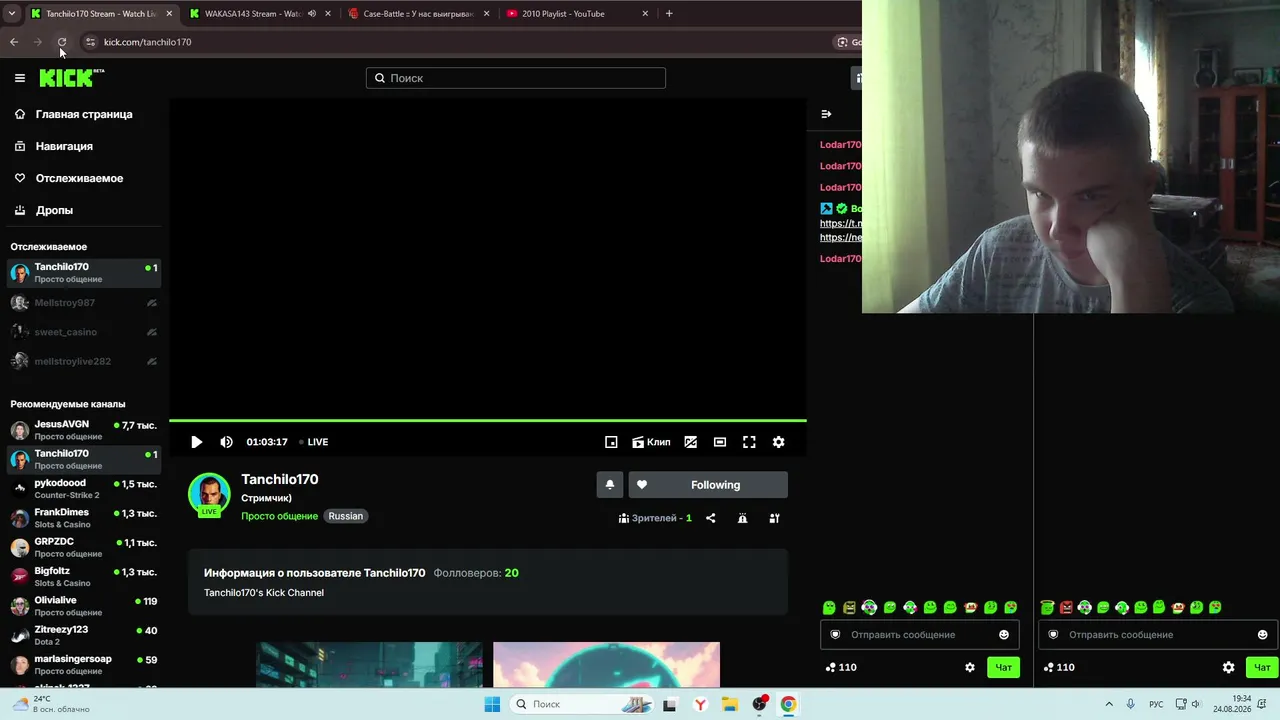1280x720 pixels.
Task: Click the shield badge icon in left chat input
Action: click(x=835, y=635)
